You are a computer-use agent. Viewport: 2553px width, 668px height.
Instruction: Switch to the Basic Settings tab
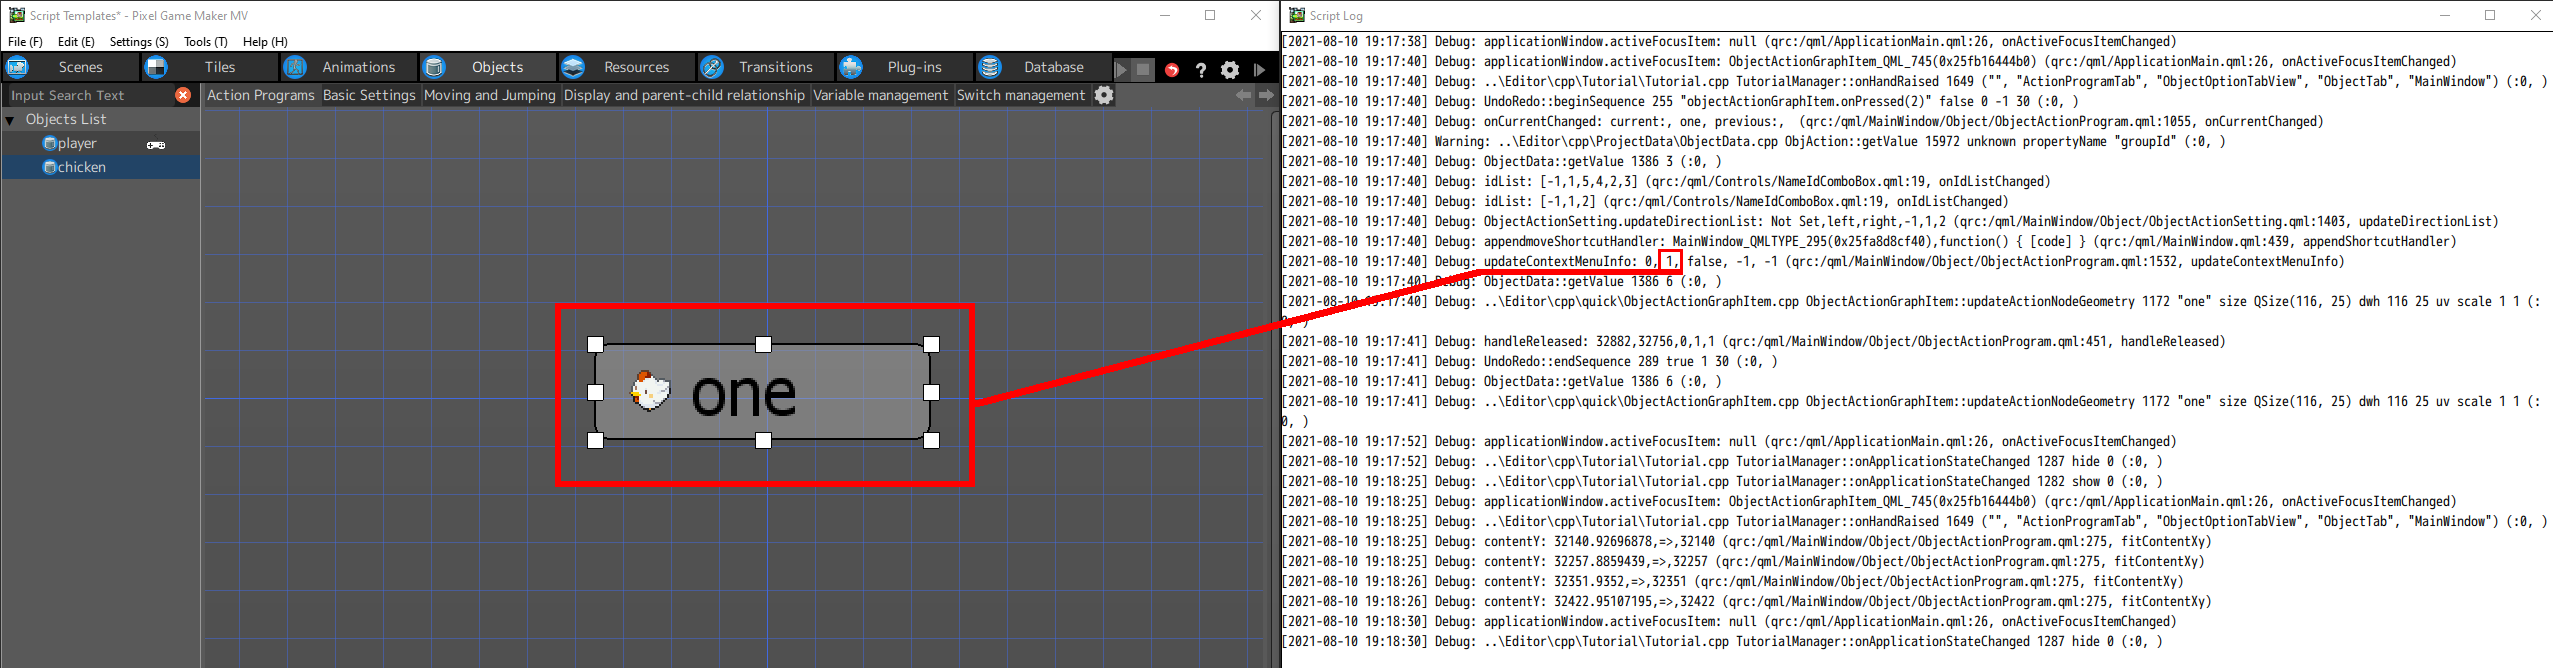[x=369, y=95]
